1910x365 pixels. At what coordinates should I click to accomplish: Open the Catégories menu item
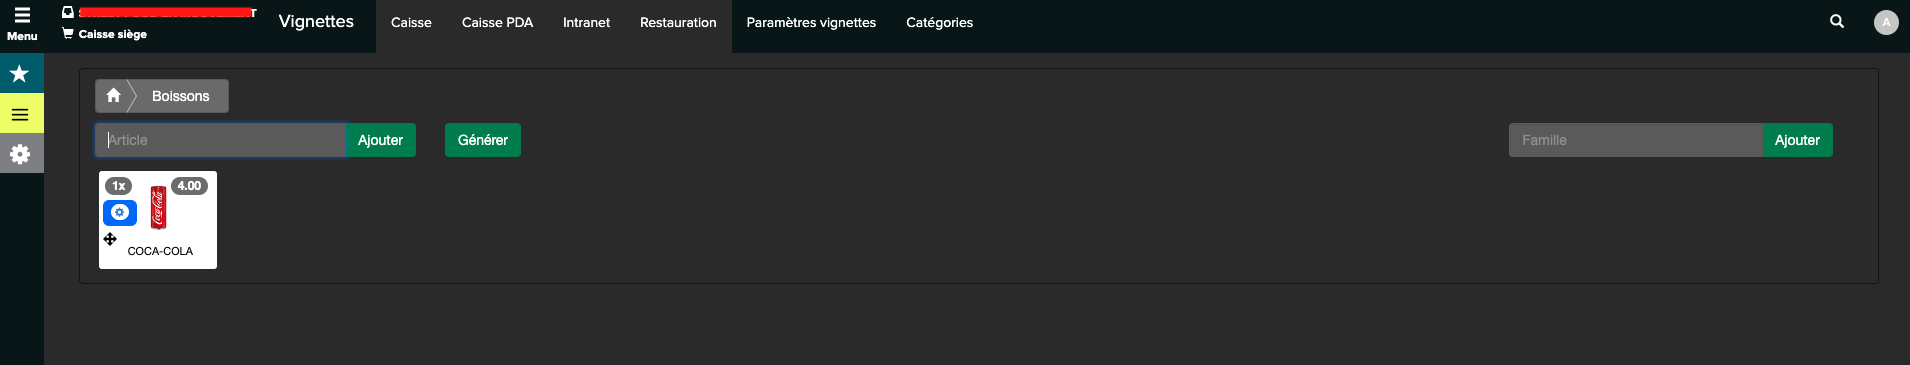(939, 22)
